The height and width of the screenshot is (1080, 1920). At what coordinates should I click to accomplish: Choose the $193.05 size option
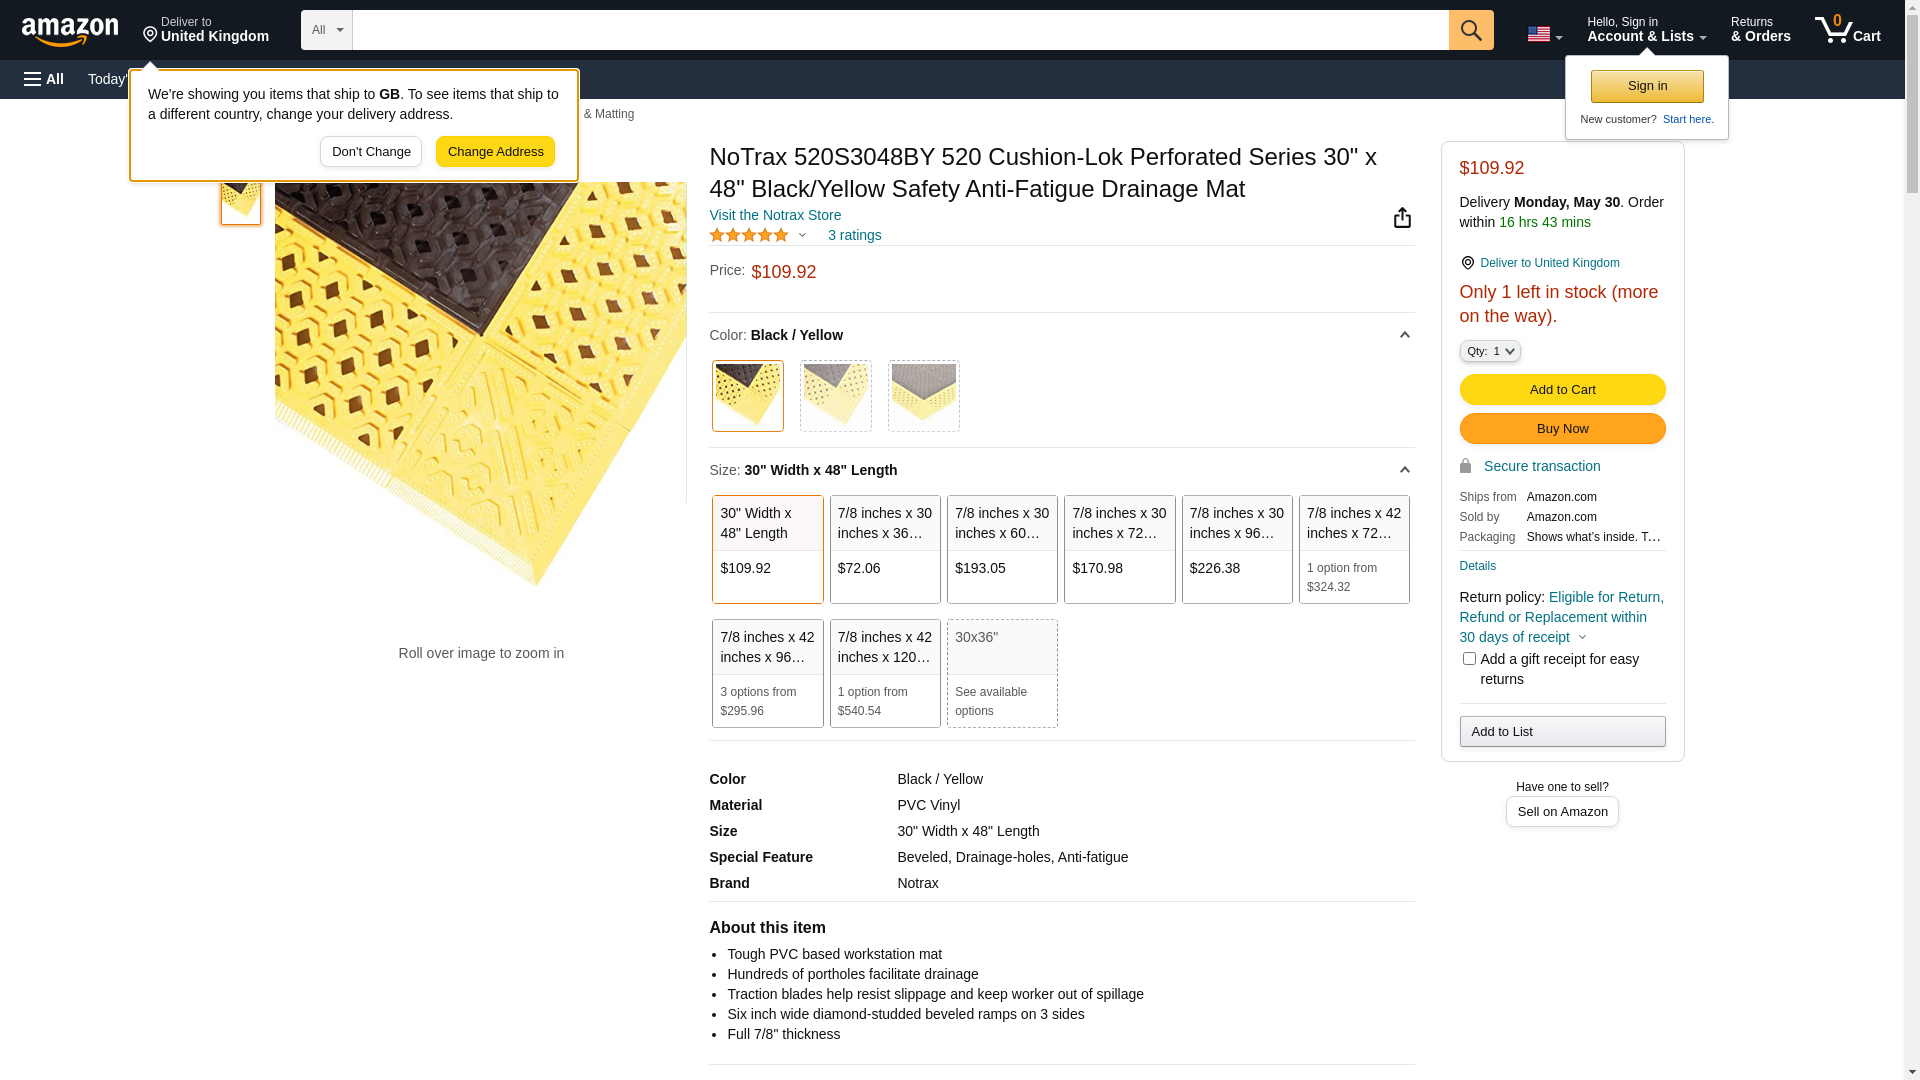coord(1002,549)
